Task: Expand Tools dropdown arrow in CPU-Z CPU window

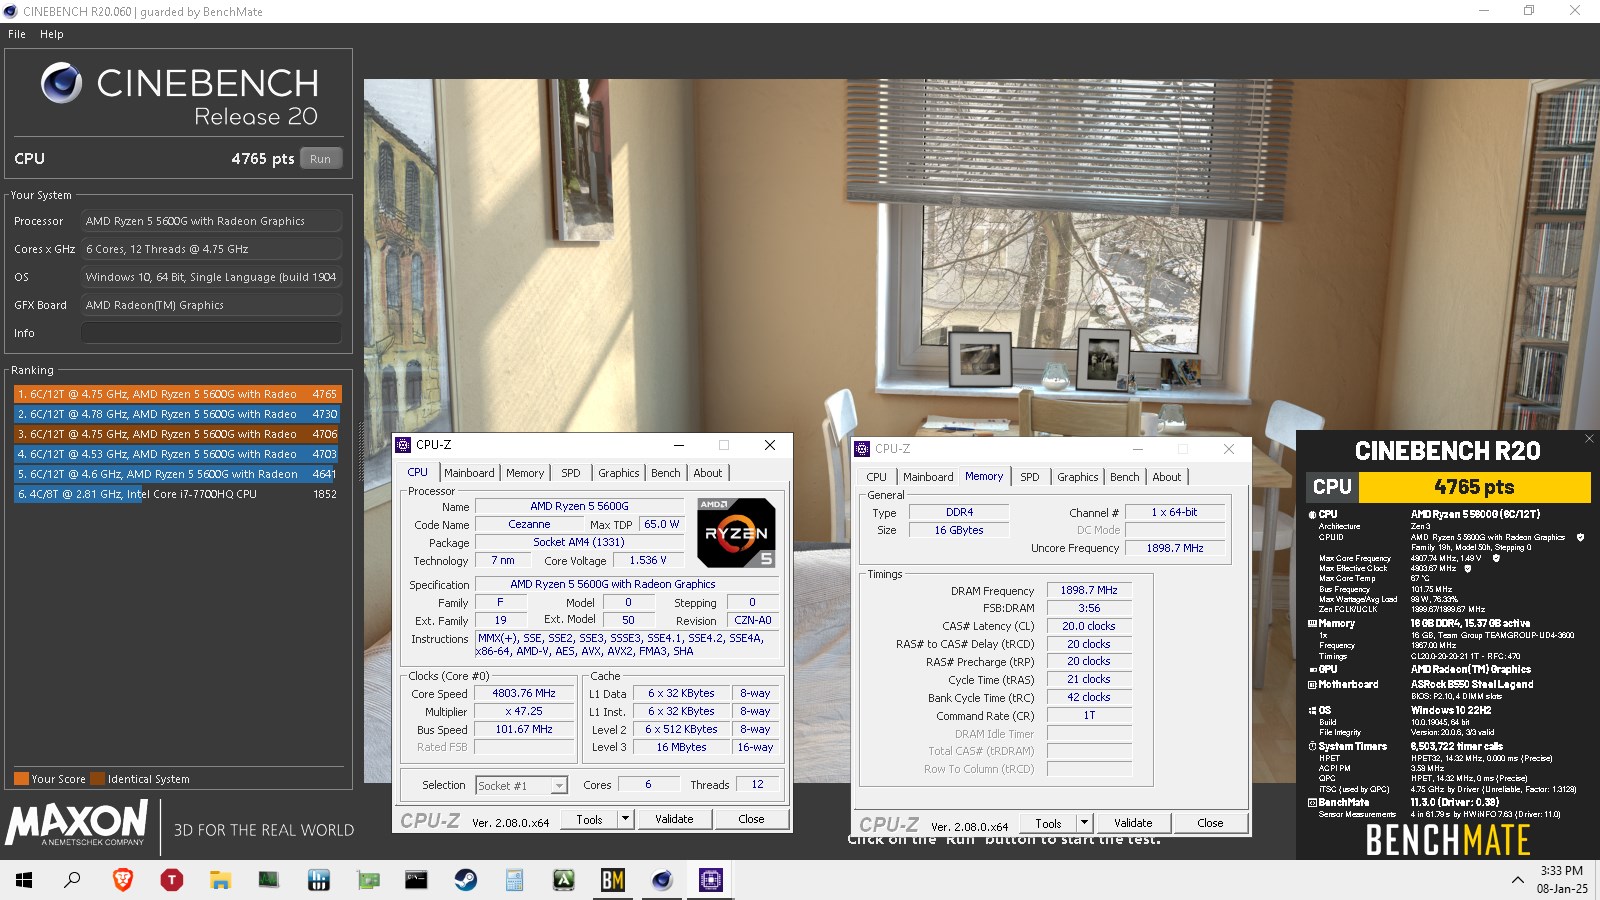Action: (626, 819)
